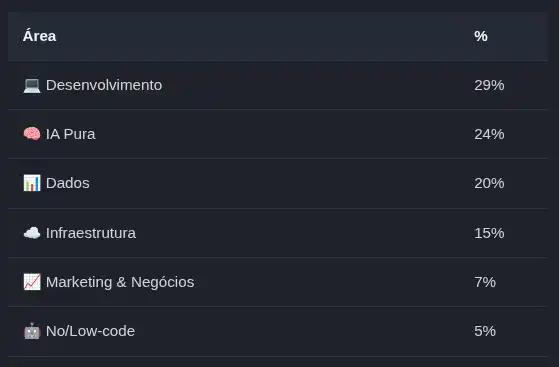
Task: Click the Marketing & Negócios label
Action: click(120, 282)
